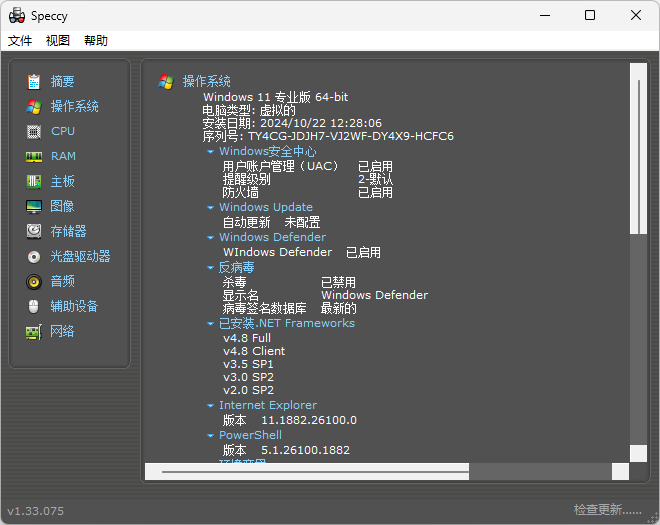This screenshot has width=660, height=525.
Task: Collapse the Windows安全中心 section arrow
Action: 210,152
